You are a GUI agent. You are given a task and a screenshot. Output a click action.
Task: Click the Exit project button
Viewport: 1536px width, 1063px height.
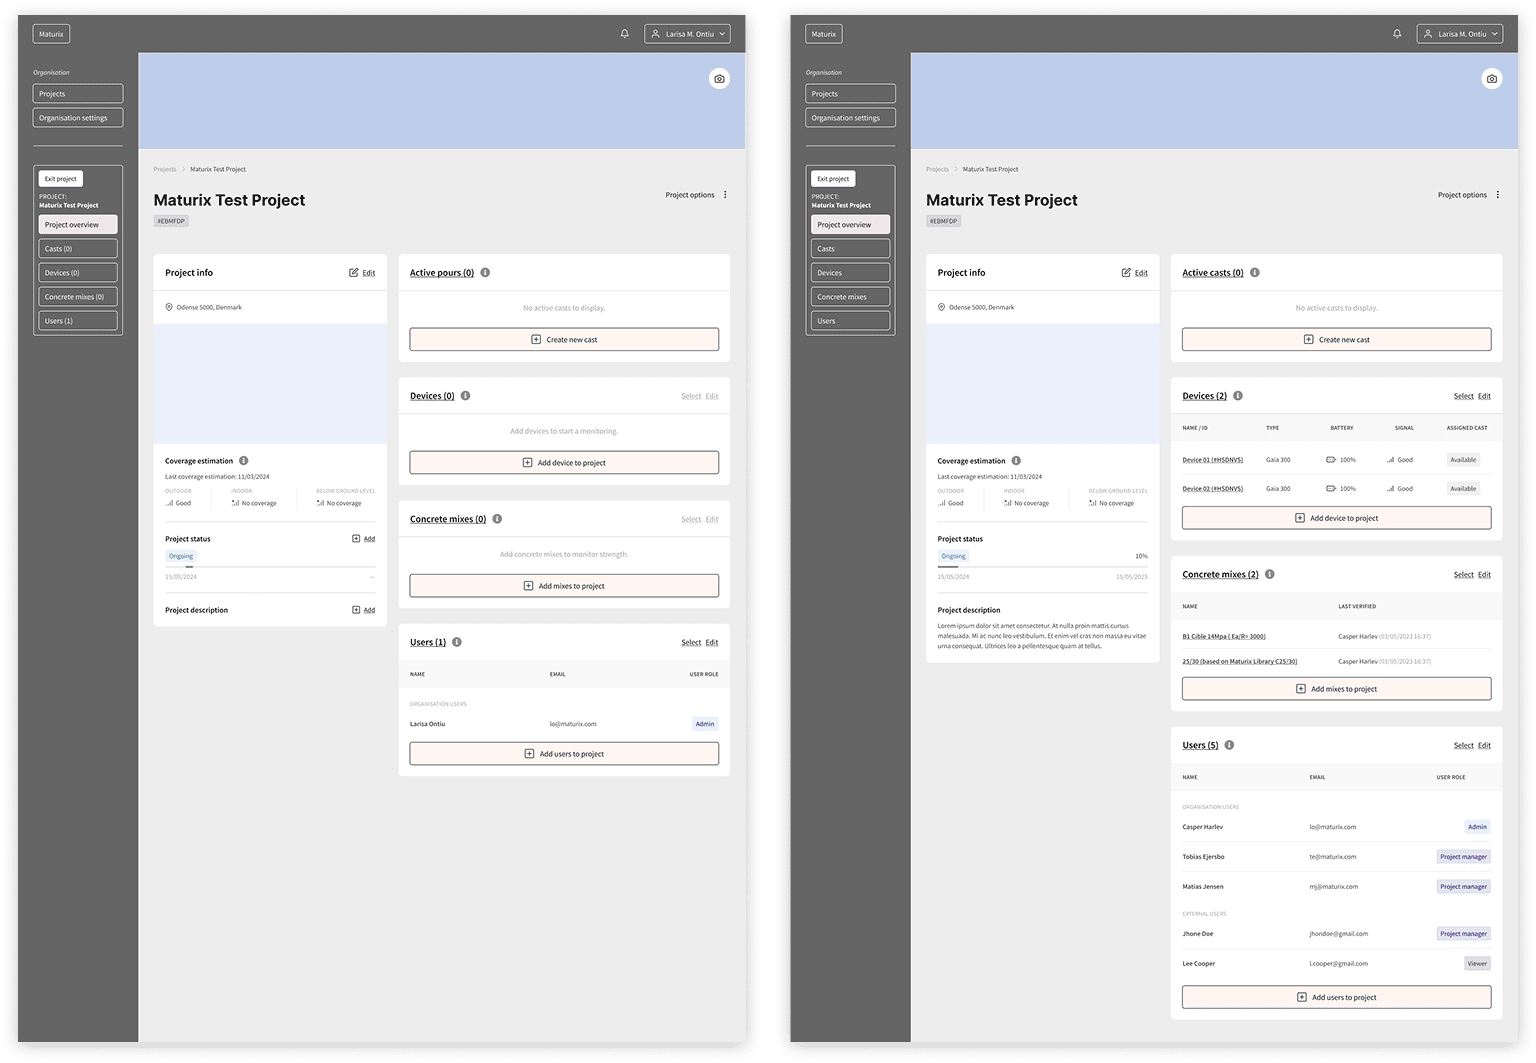[60, 178]
